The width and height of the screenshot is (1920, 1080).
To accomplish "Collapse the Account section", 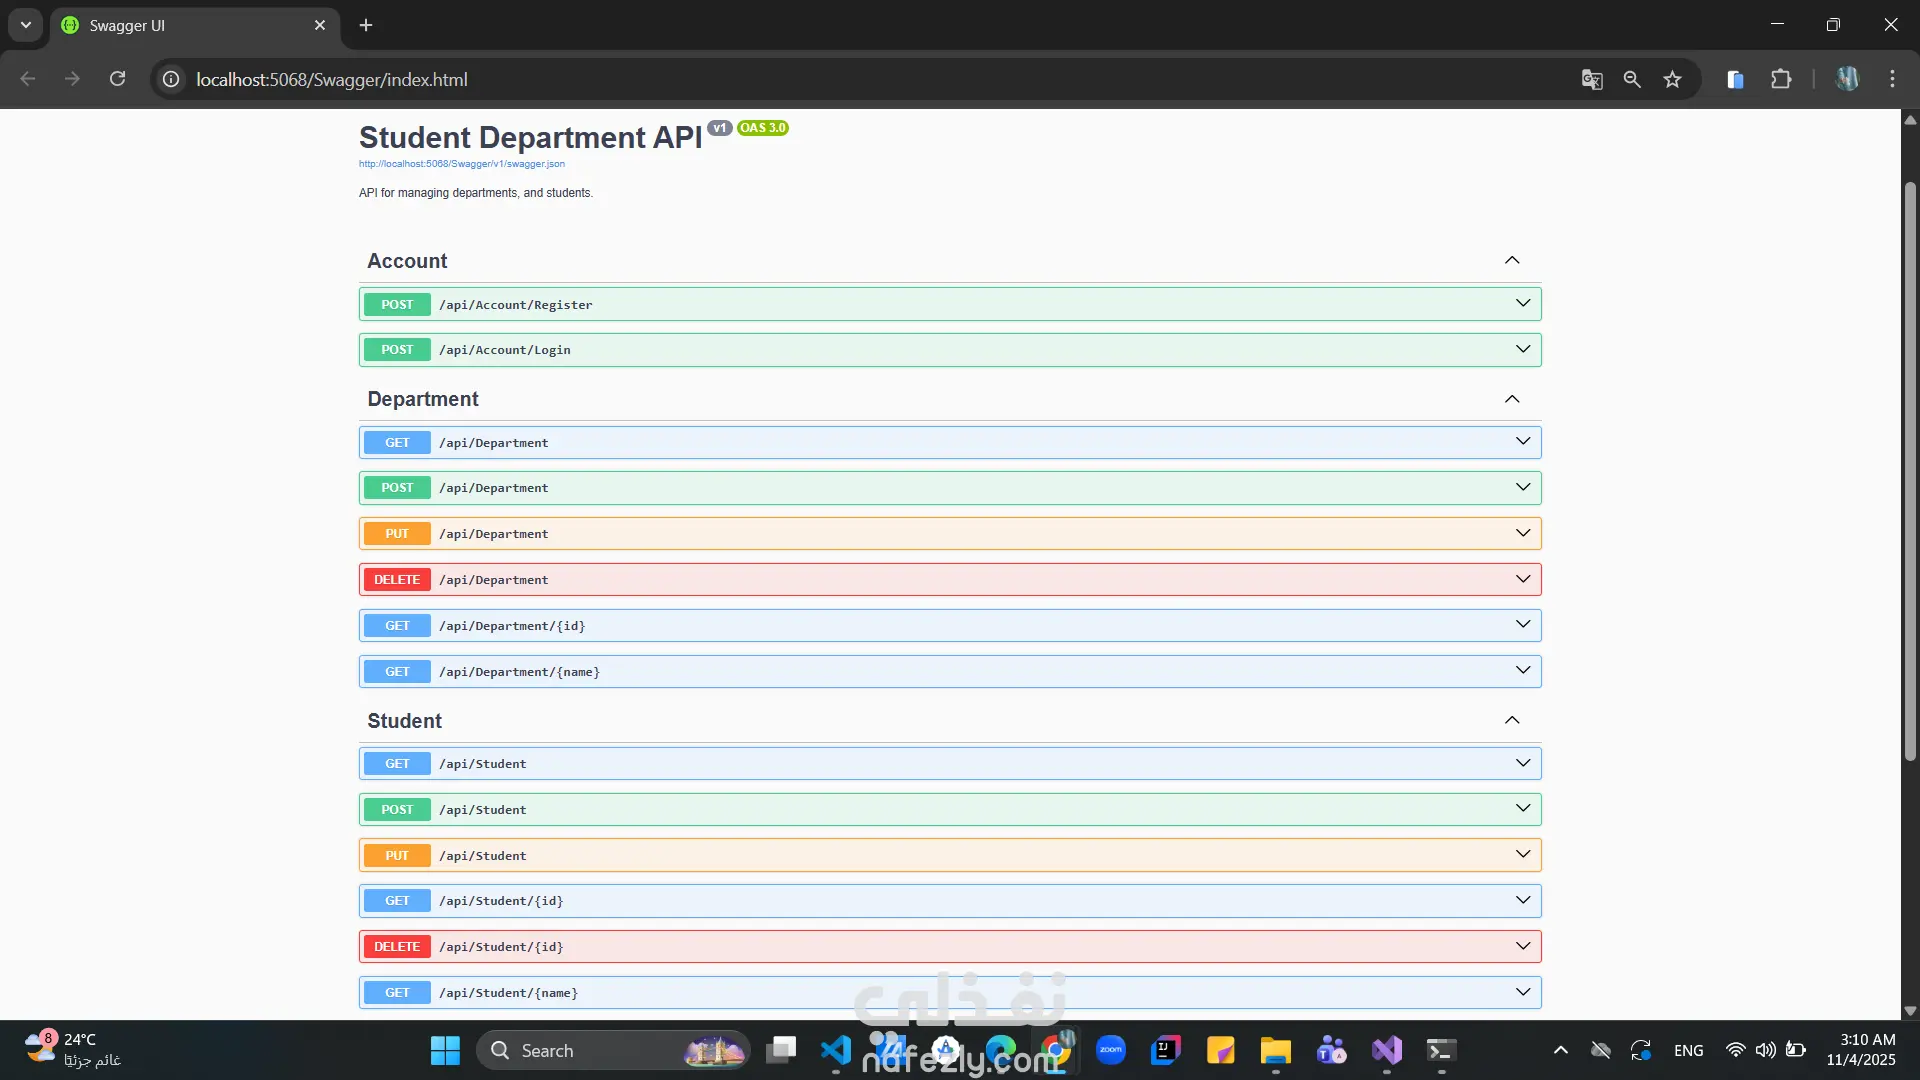I will 1512,260.
